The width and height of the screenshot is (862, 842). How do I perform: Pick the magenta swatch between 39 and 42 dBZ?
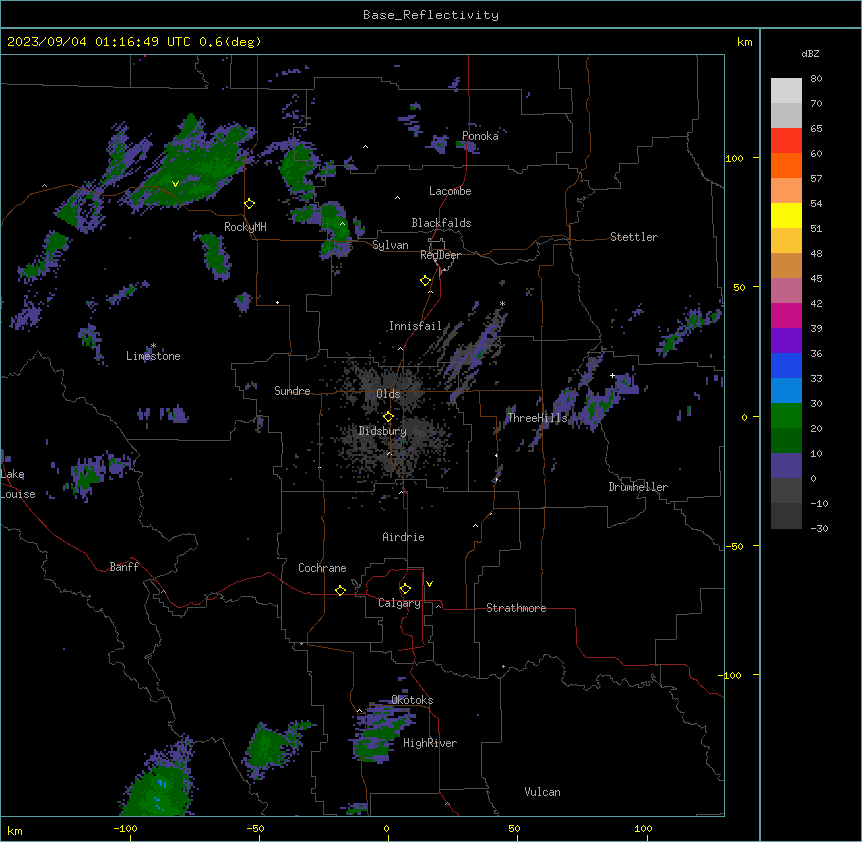coord(786,315)
